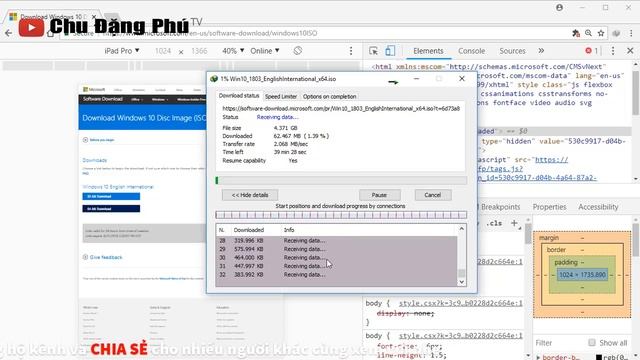Click the connections progress segment bar

pos(341,215)
